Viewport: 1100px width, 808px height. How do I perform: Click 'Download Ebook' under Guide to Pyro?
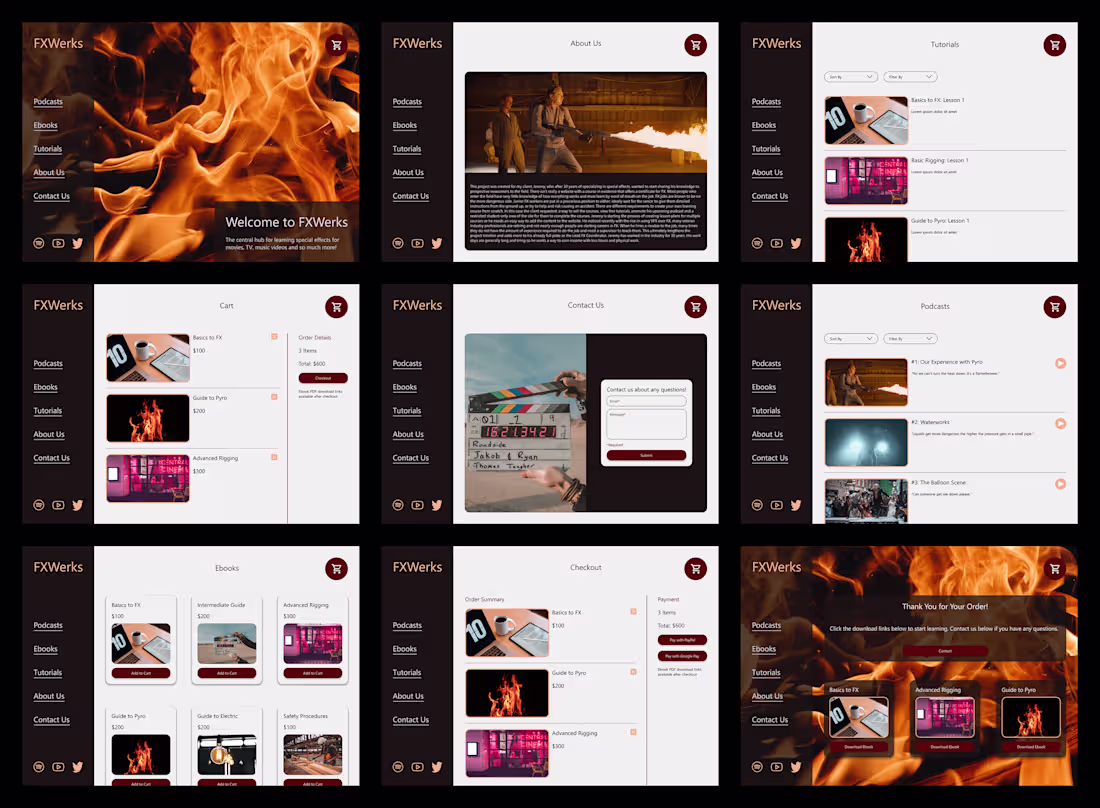1030,745
